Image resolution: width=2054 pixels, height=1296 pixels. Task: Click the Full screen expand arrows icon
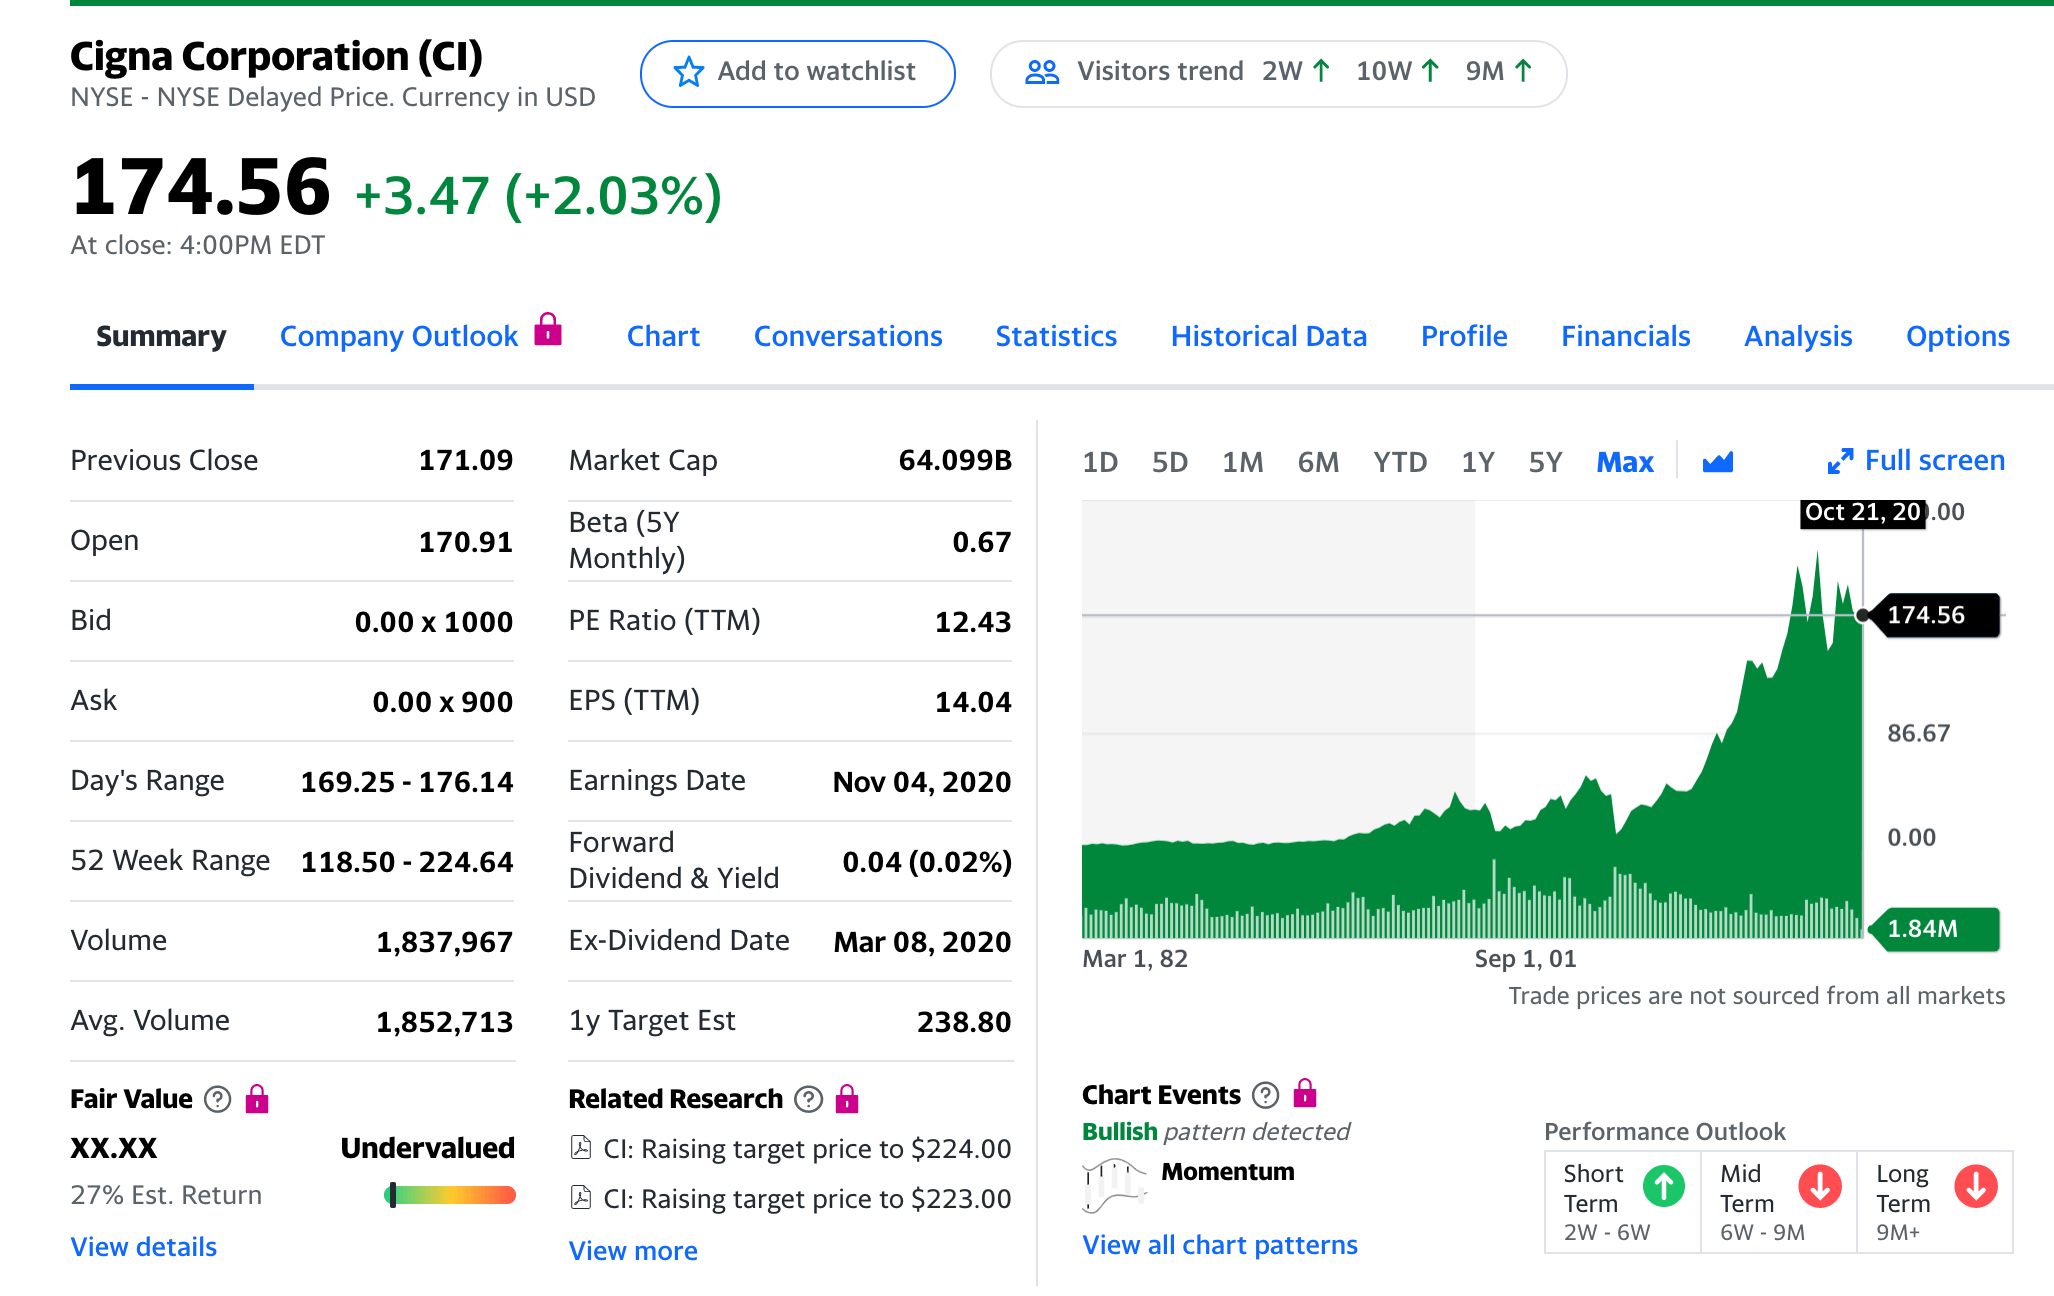click(x=1839, y=461)
